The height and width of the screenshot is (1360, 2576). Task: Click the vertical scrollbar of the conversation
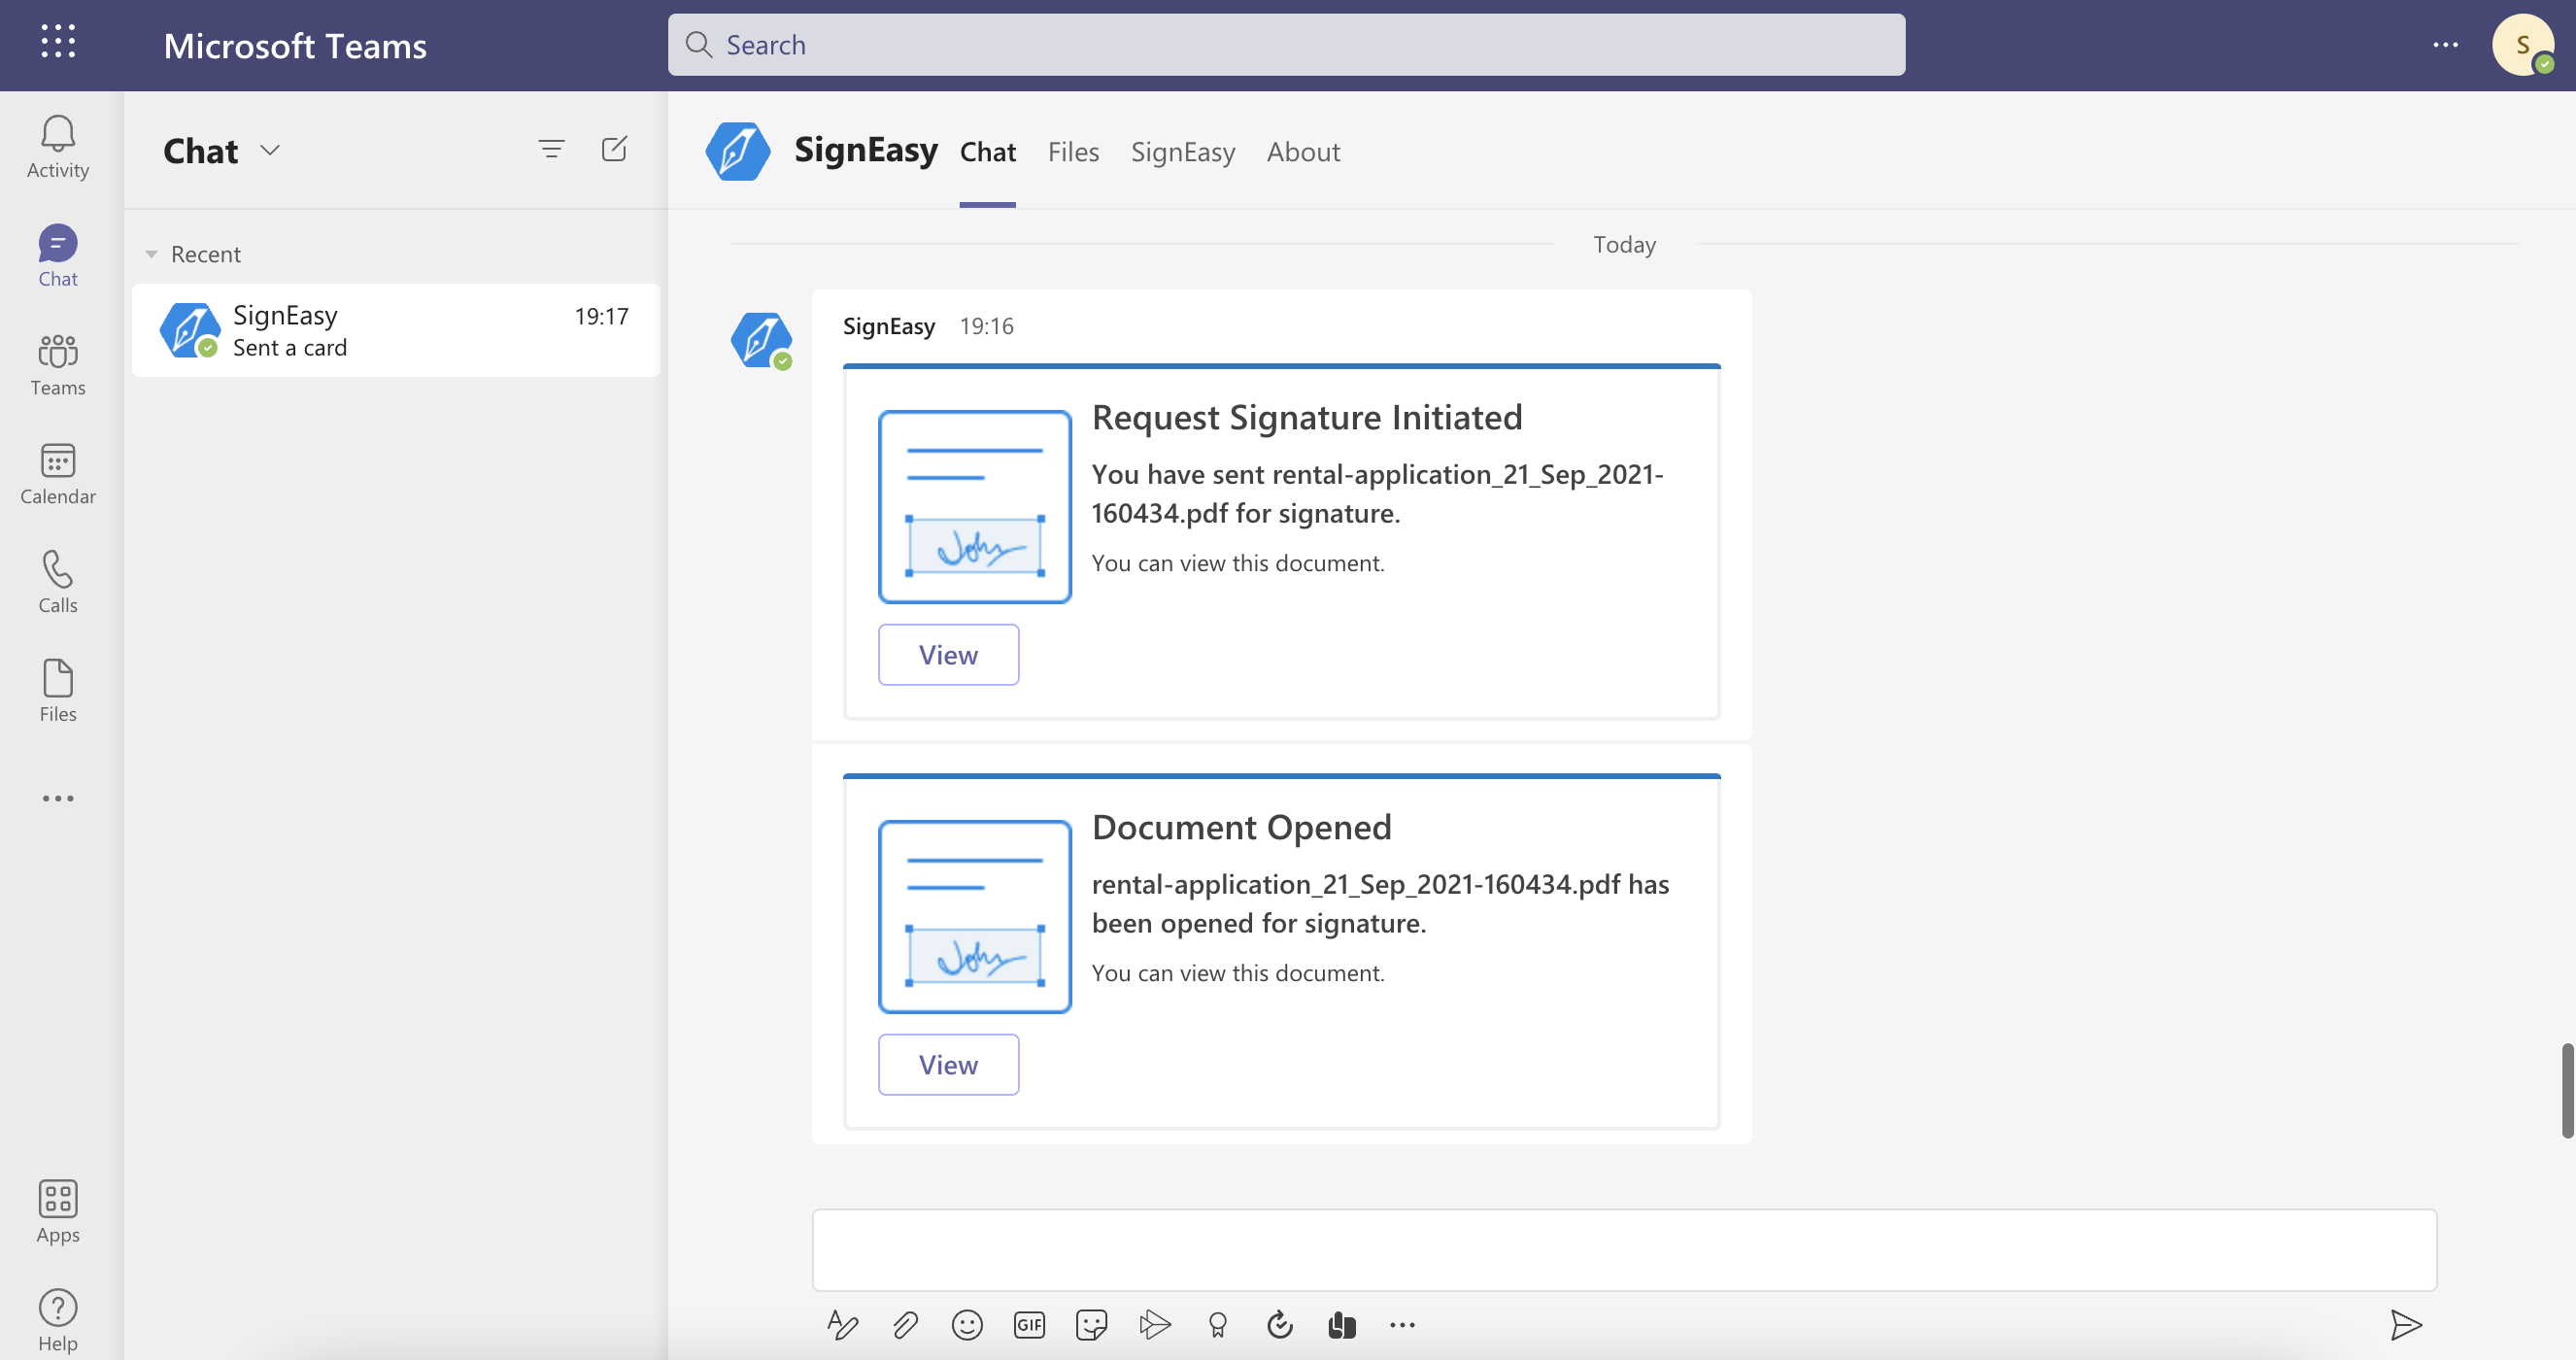click(2567, 1090)
